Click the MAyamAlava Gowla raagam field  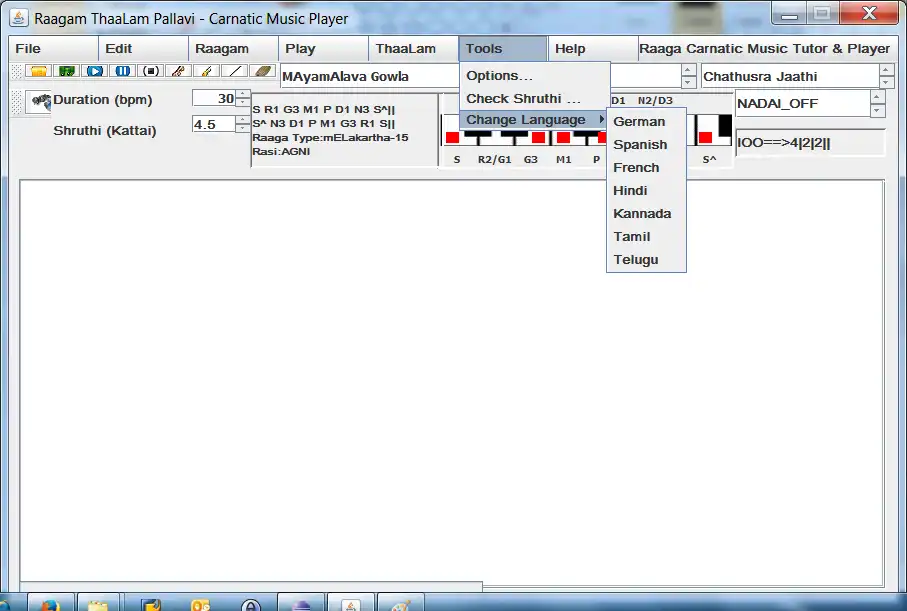tap(370, 76)
